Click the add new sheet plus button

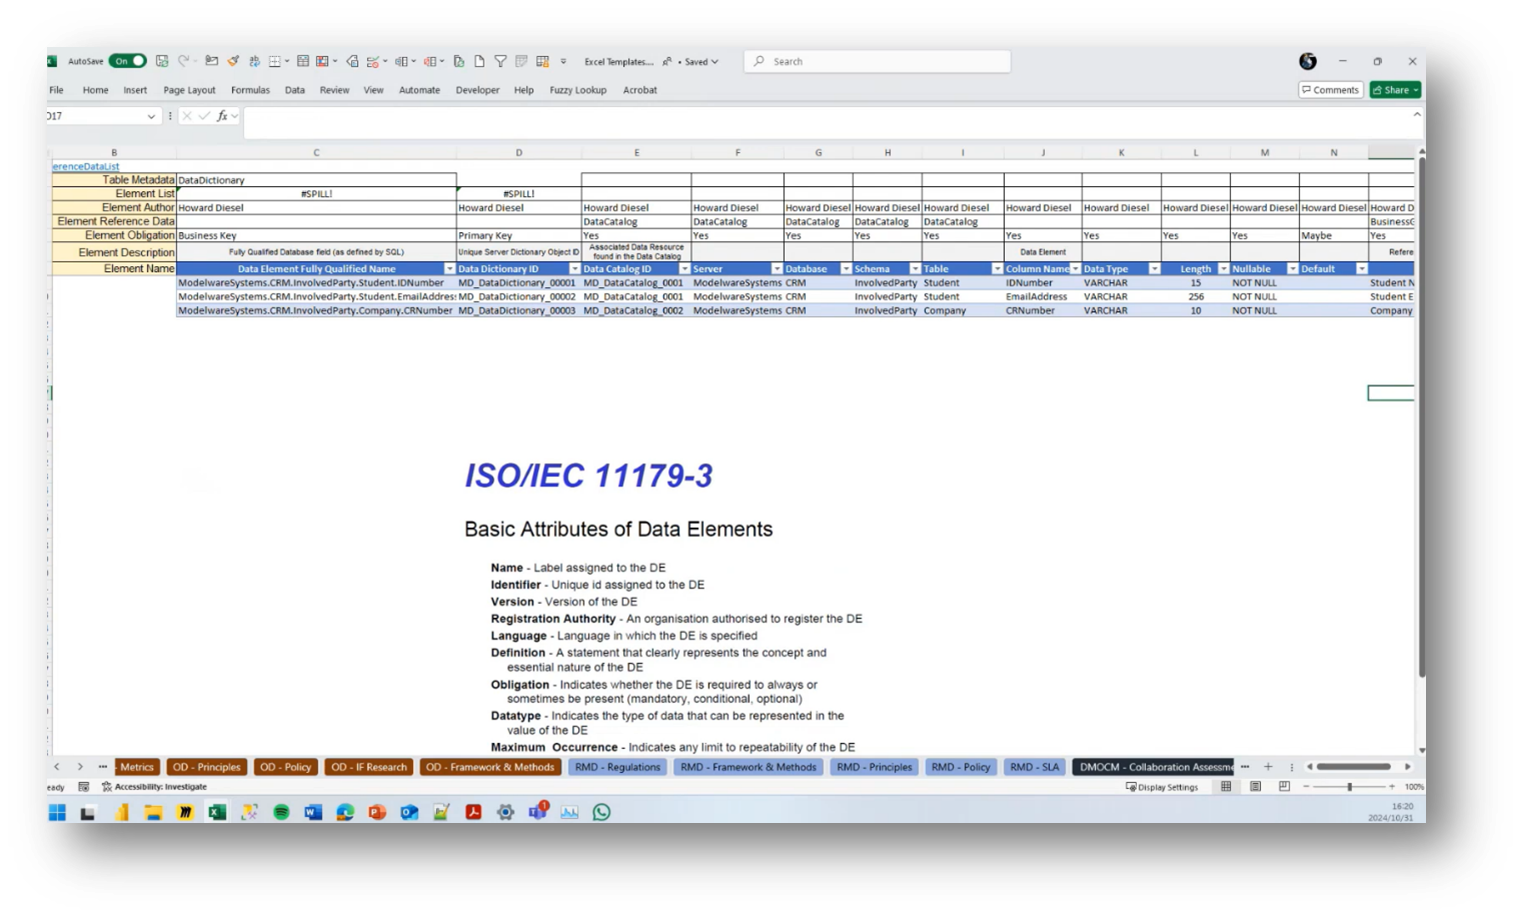point(1268,767)
